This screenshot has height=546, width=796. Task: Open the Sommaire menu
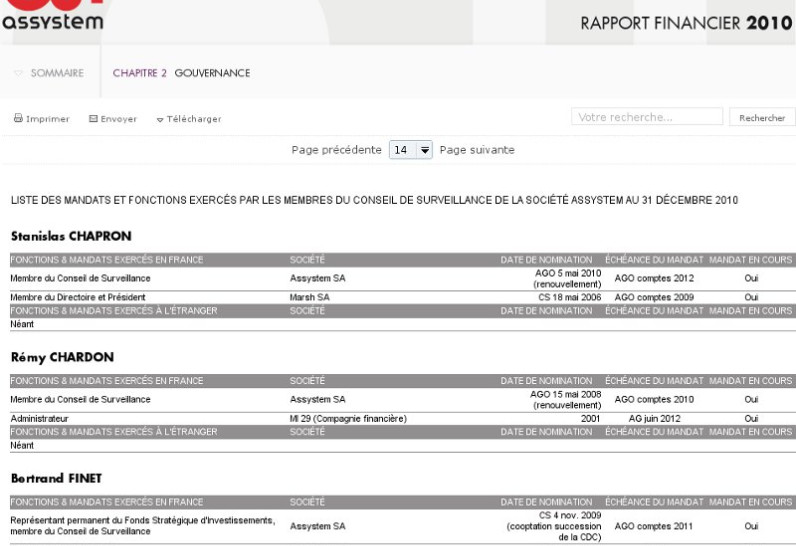tap(57, 73)
